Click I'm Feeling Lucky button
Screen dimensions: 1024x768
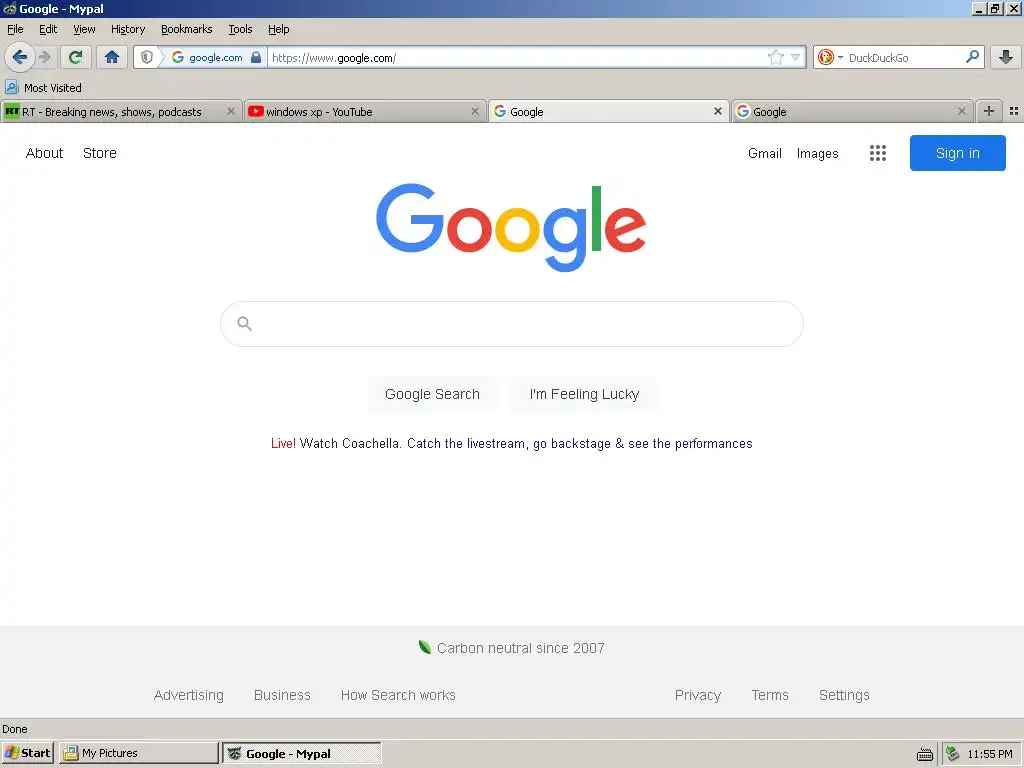pyautogui.click(x=584, y=394)
